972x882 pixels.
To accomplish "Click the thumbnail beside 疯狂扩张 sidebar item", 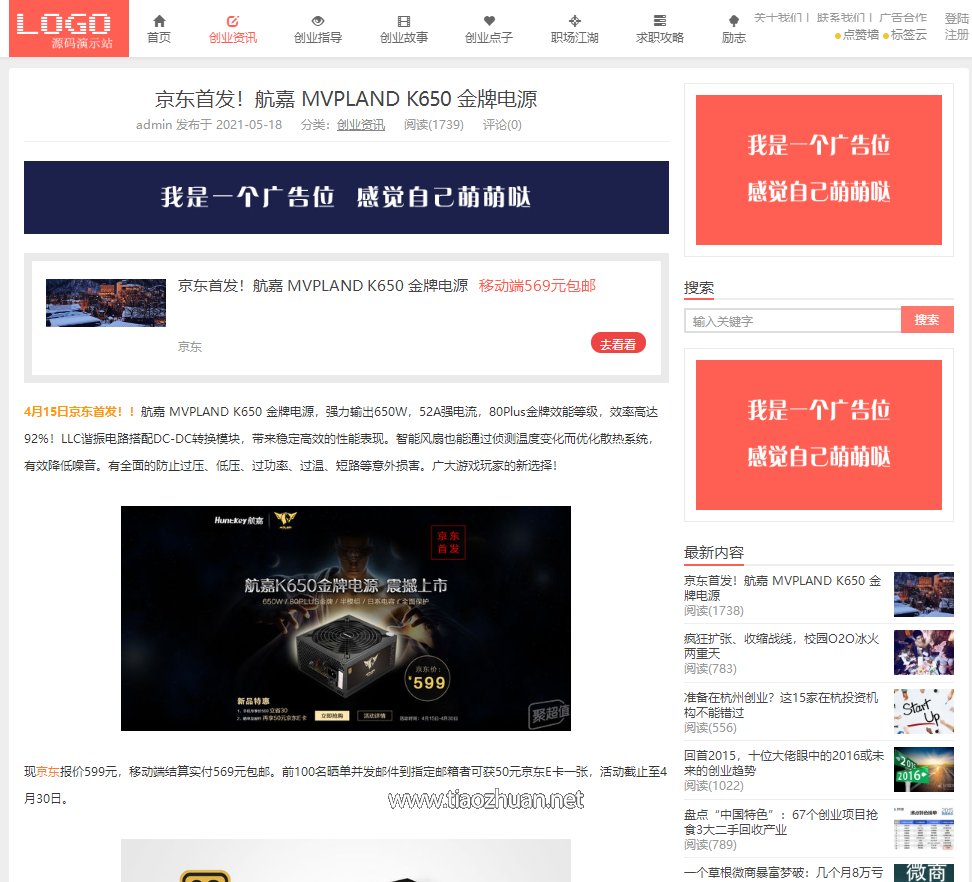I will click(924, 653).
